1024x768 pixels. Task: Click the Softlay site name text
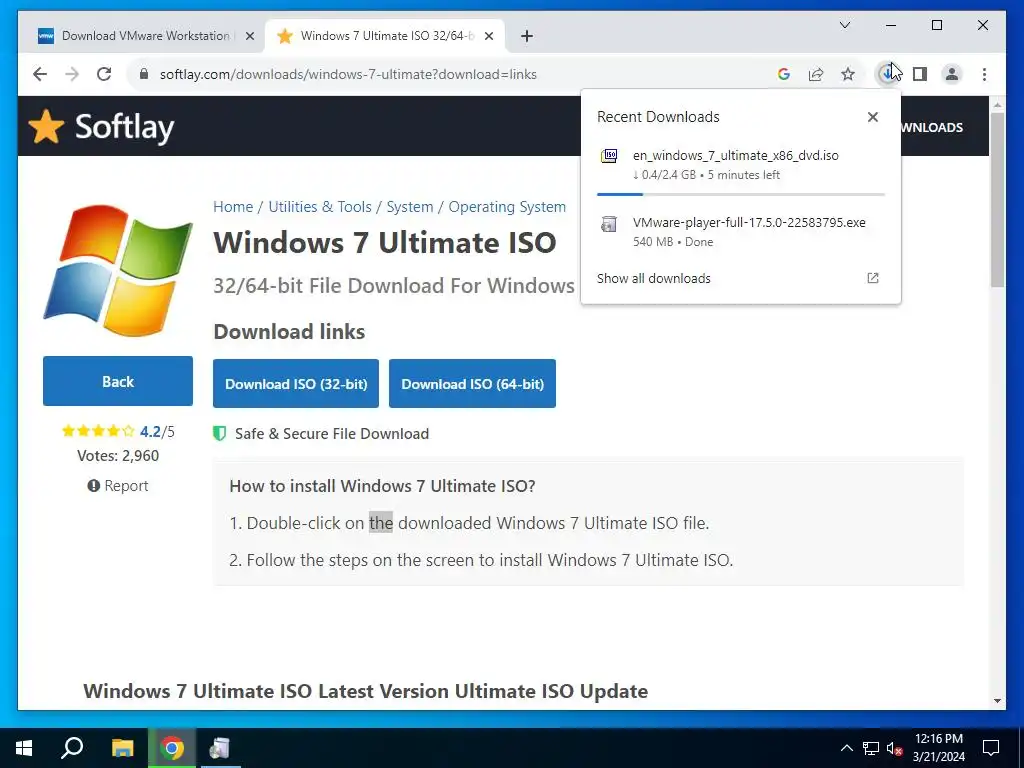(124, 127)
